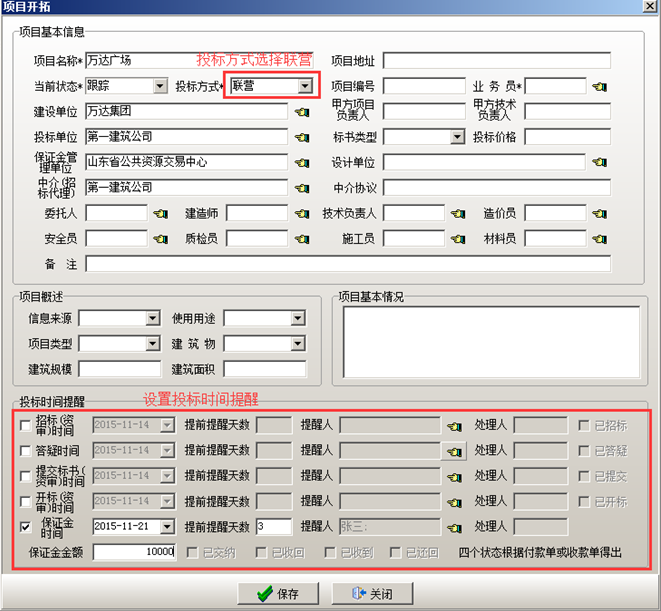
Task: Open lookup icon for 建造师 field
Action: [301, 213]
